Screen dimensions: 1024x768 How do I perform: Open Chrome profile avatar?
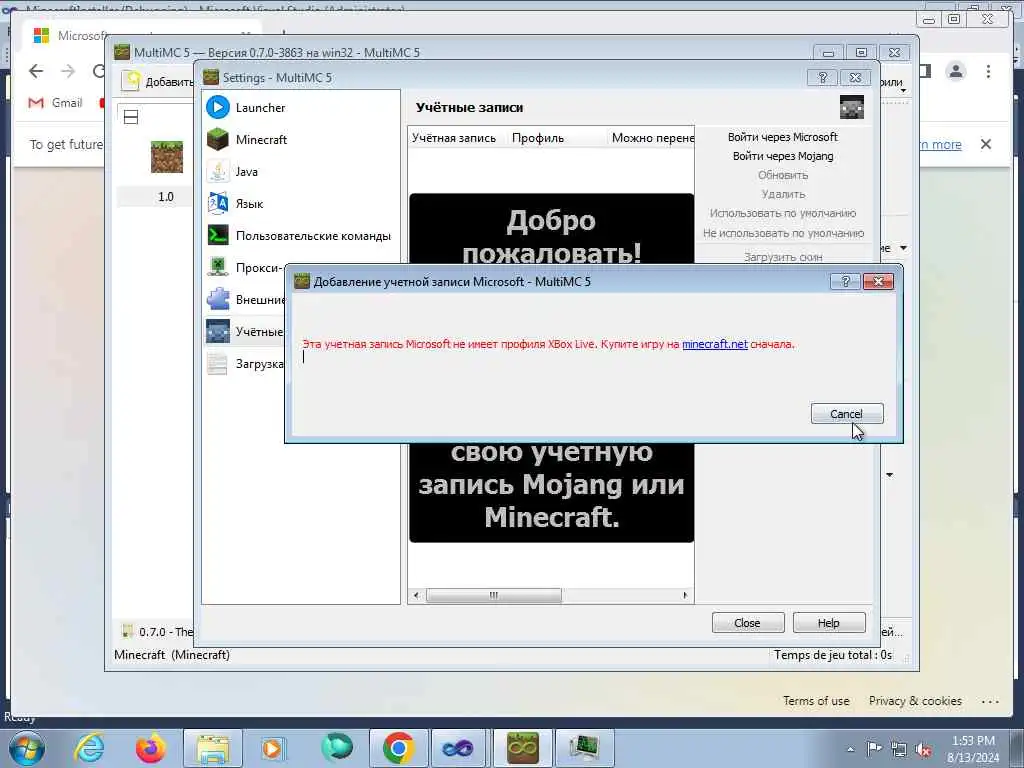coord(955,71)
